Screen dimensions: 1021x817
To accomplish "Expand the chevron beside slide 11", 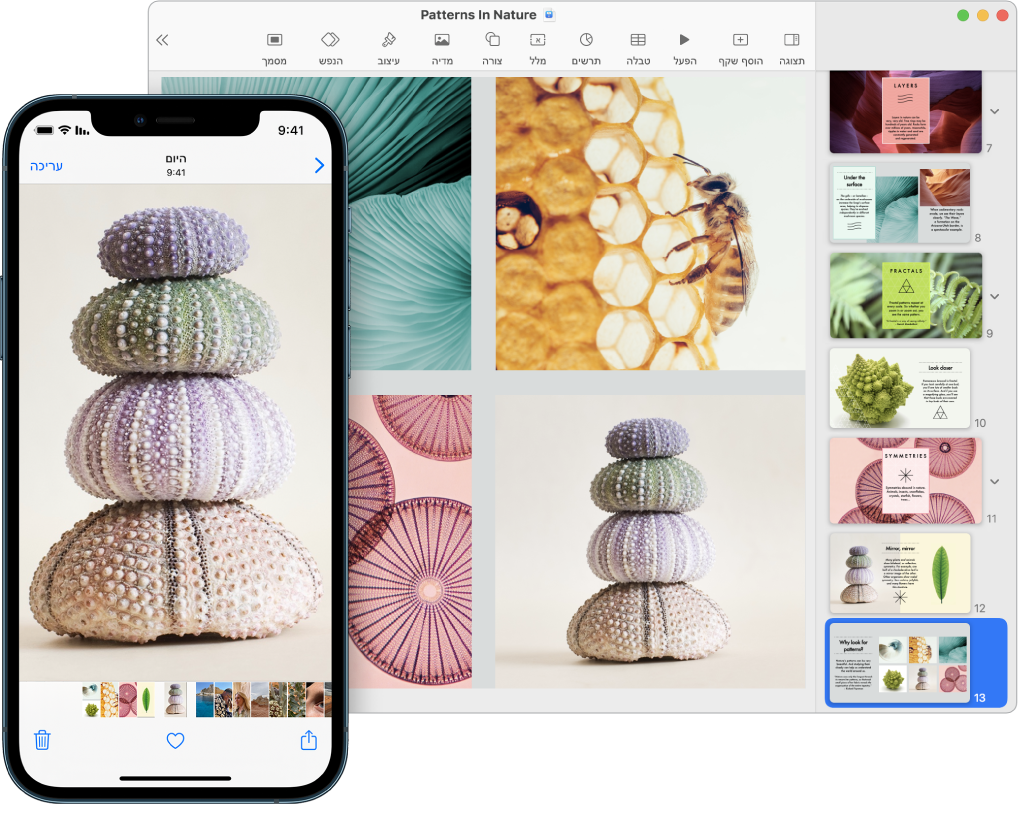I will click(x=993, y=481).
